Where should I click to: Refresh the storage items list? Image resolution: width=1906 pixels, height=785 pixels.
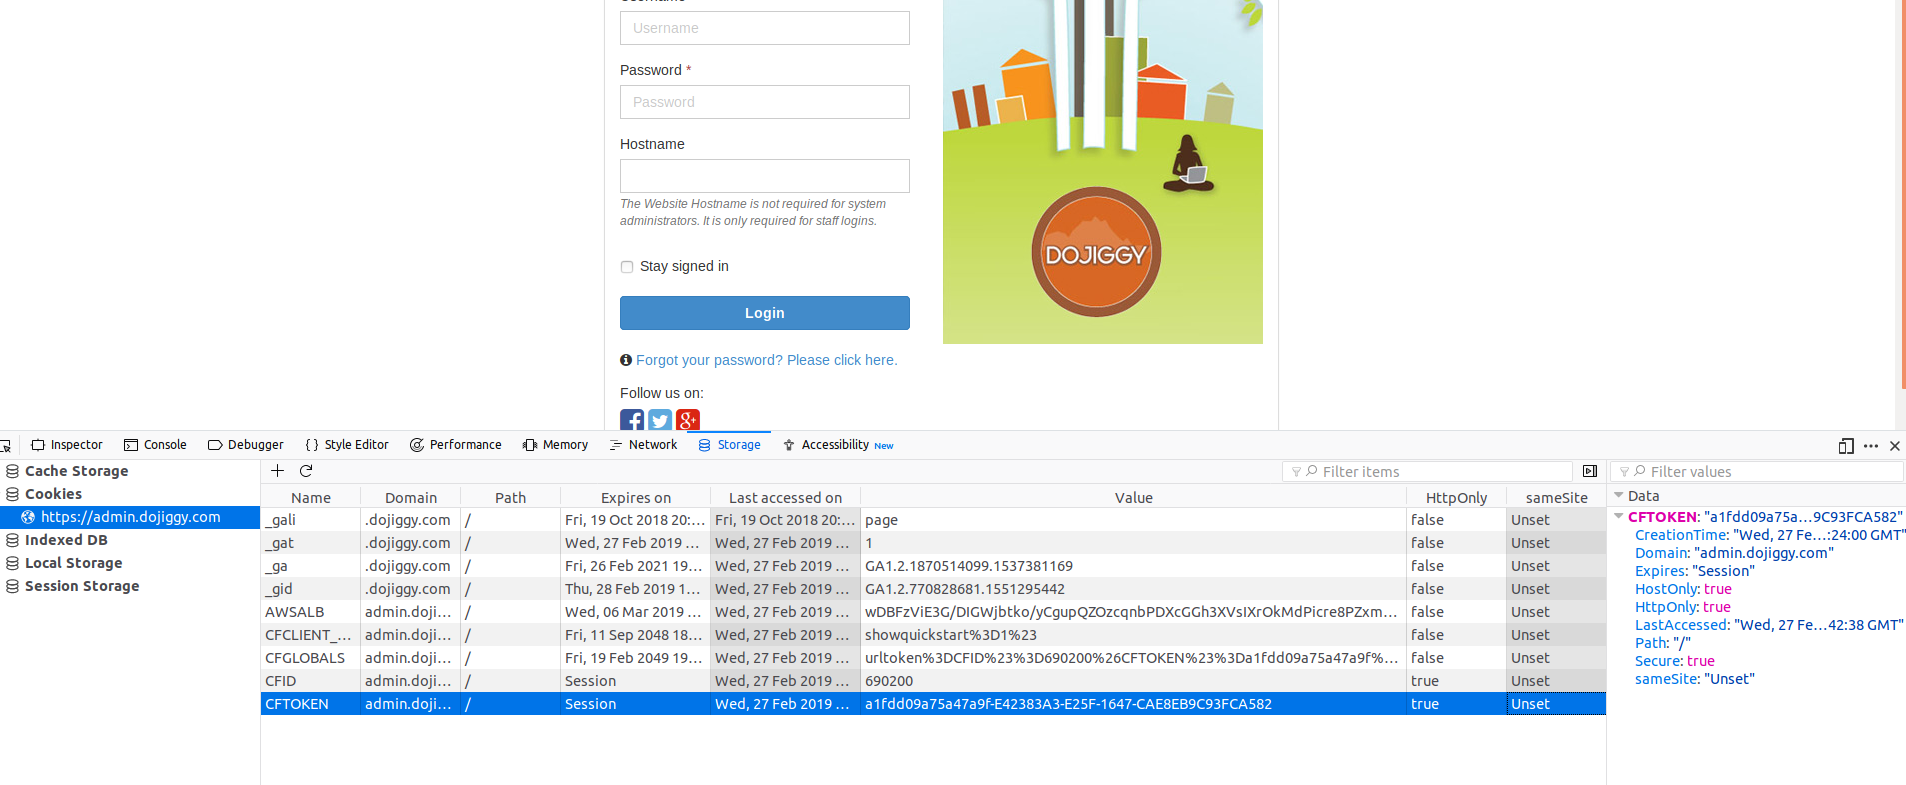[x=306, y=471]
